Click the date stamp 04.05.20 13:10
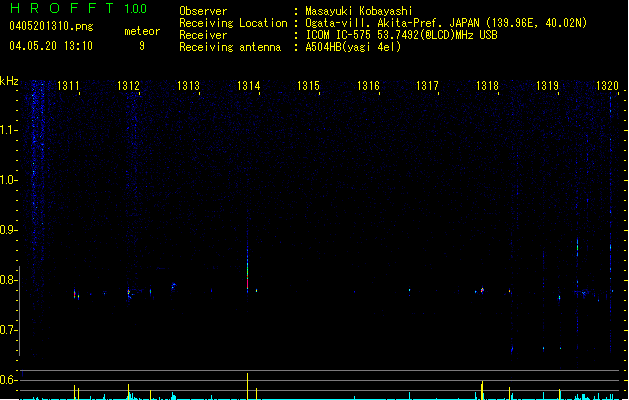This screenshot has width=629, height=400. (x=51, y=46)
